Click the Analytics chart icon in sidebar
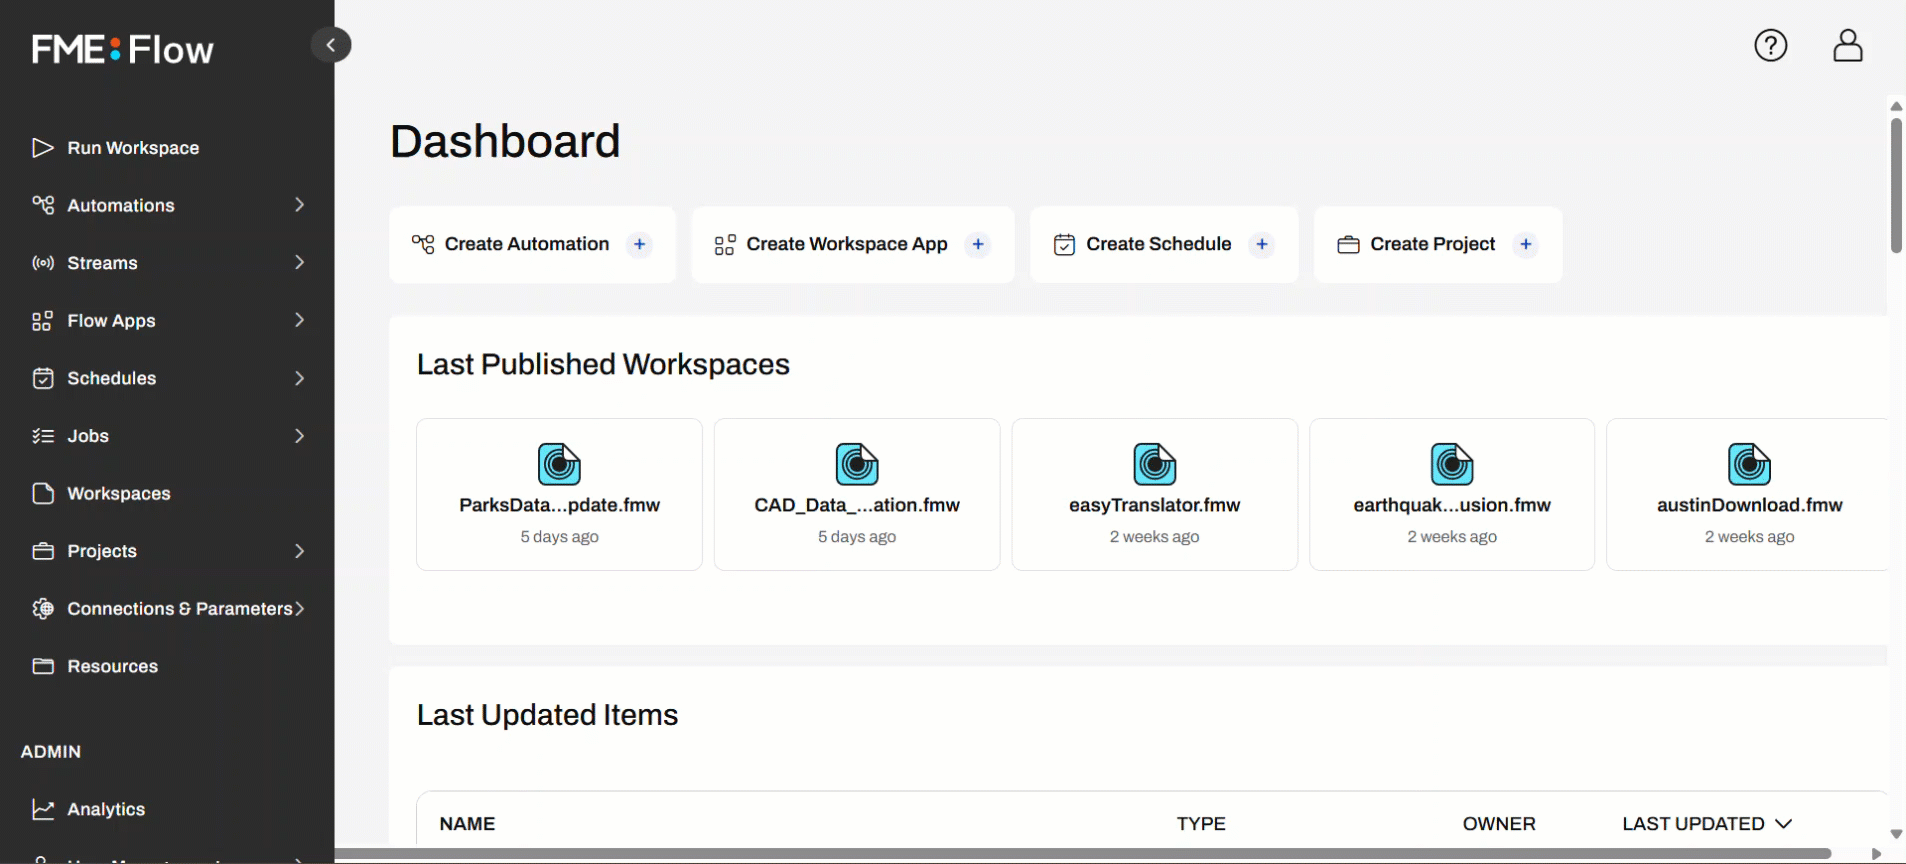This screenshot has height=864, width=1906. tap(42, 809)
